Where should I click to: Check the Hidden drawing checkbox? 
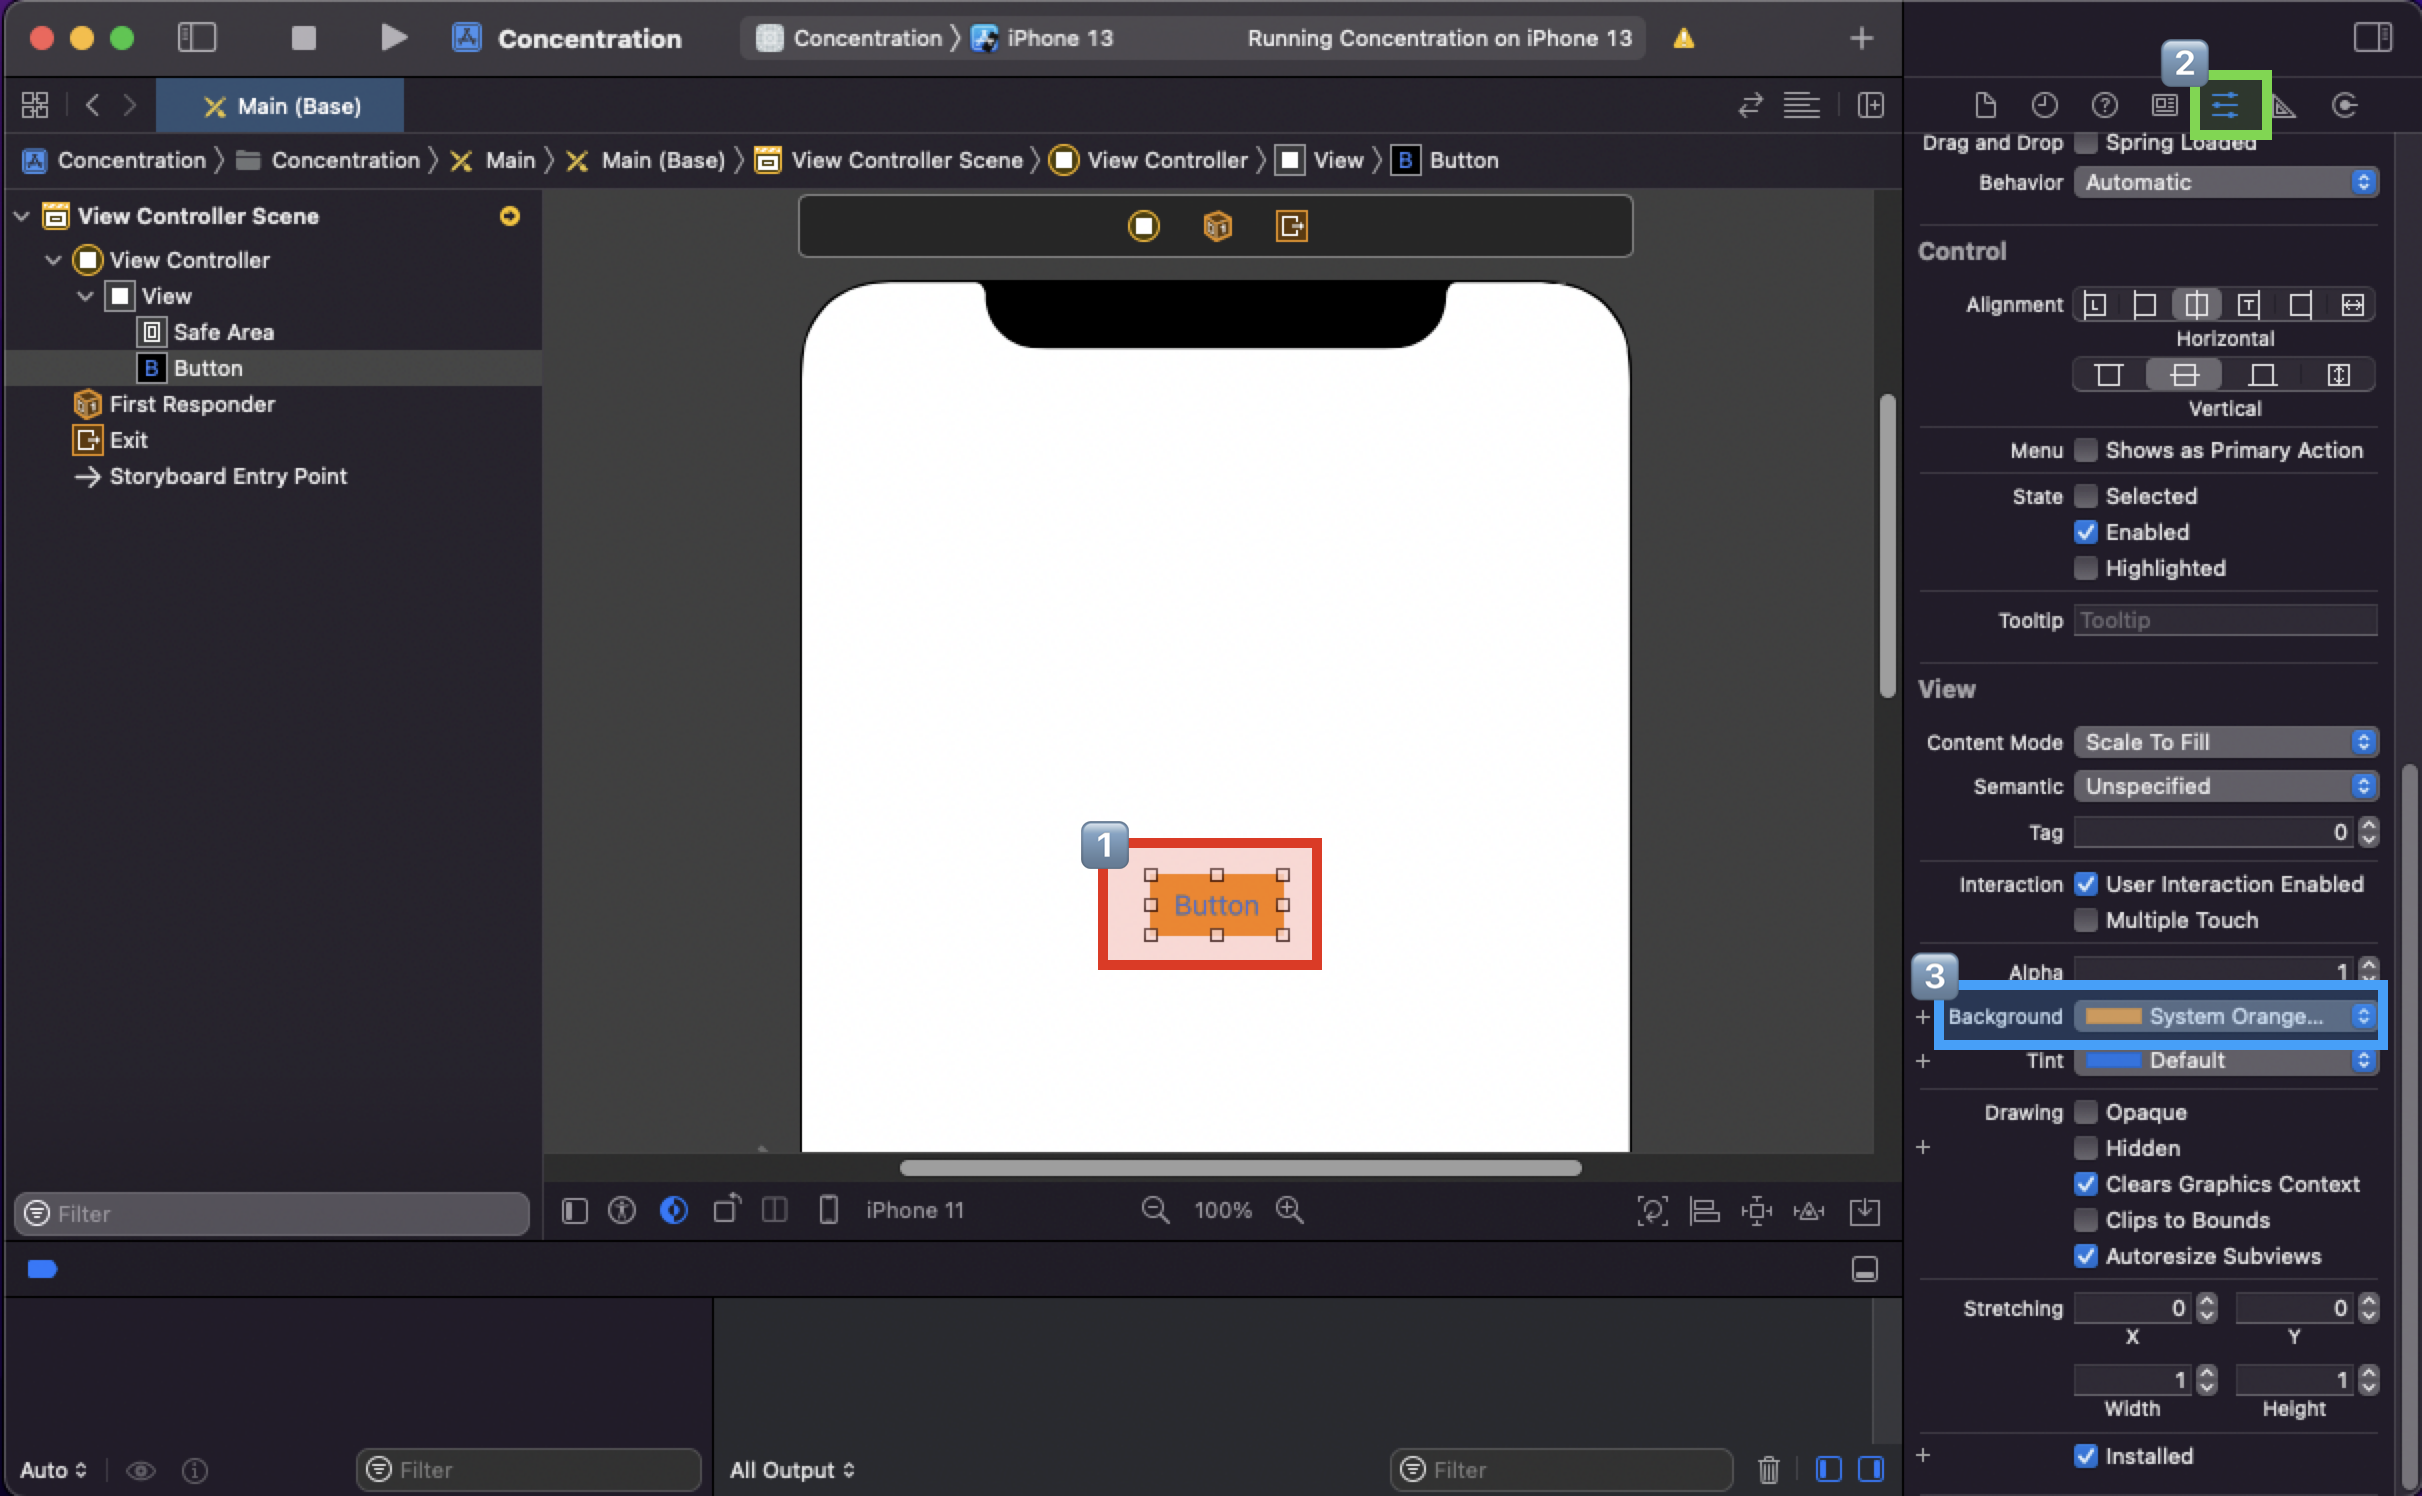point(2085,1148)
